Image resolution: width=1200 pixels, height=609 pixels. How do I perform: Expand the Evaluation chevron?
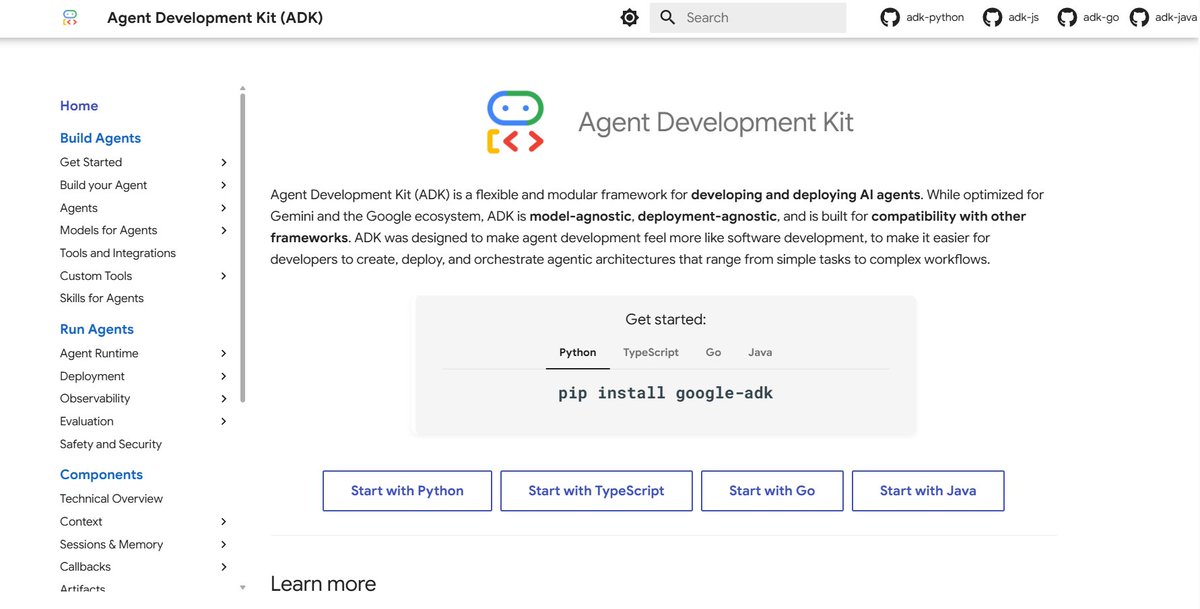(224, 421)
